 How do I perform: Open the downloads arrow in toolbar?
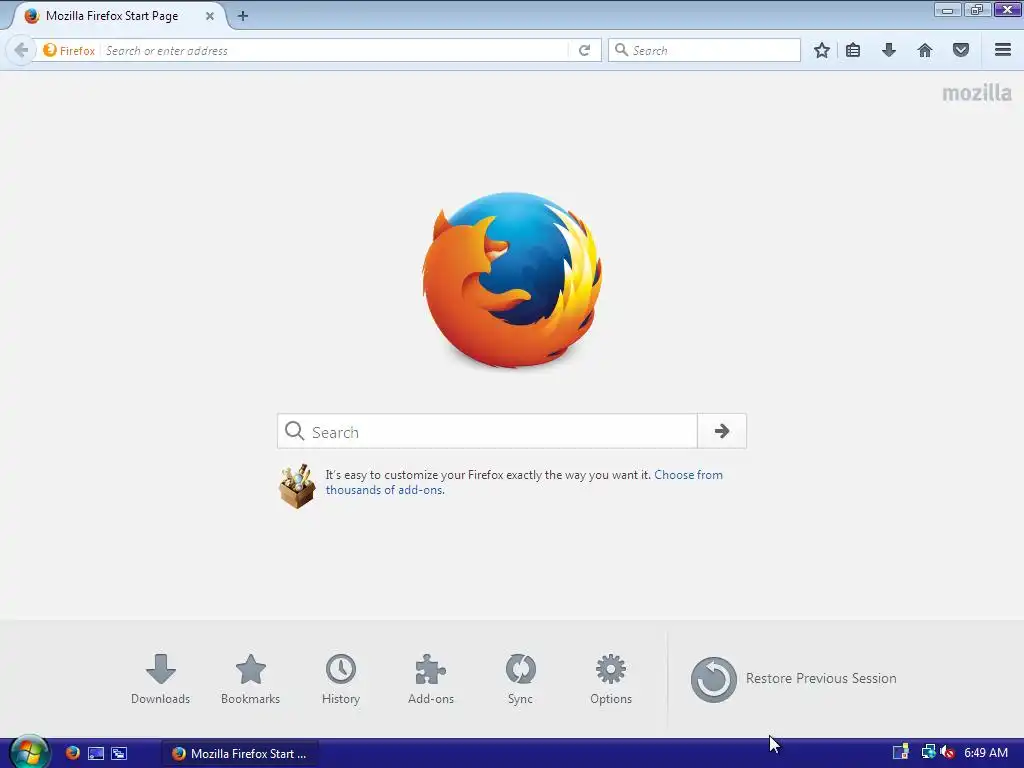coord(889,50)
